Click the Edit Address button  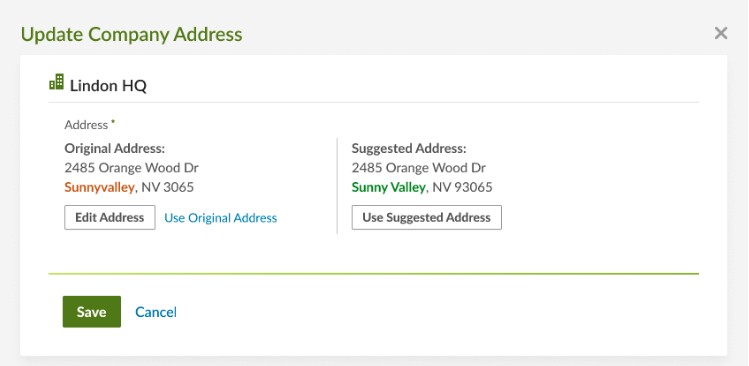[110, 217]
